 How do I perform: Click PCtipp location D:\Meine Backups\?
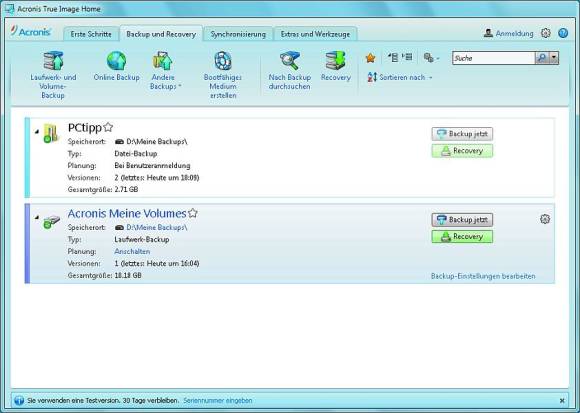point(156,142)
